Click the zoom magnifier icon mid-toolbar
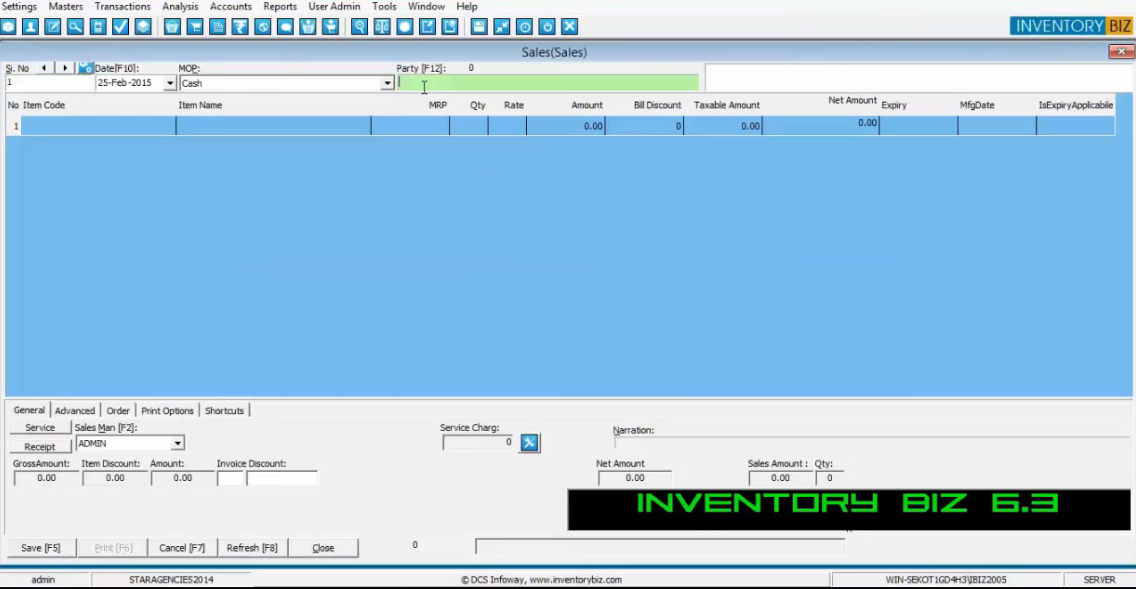 point(359,27)
